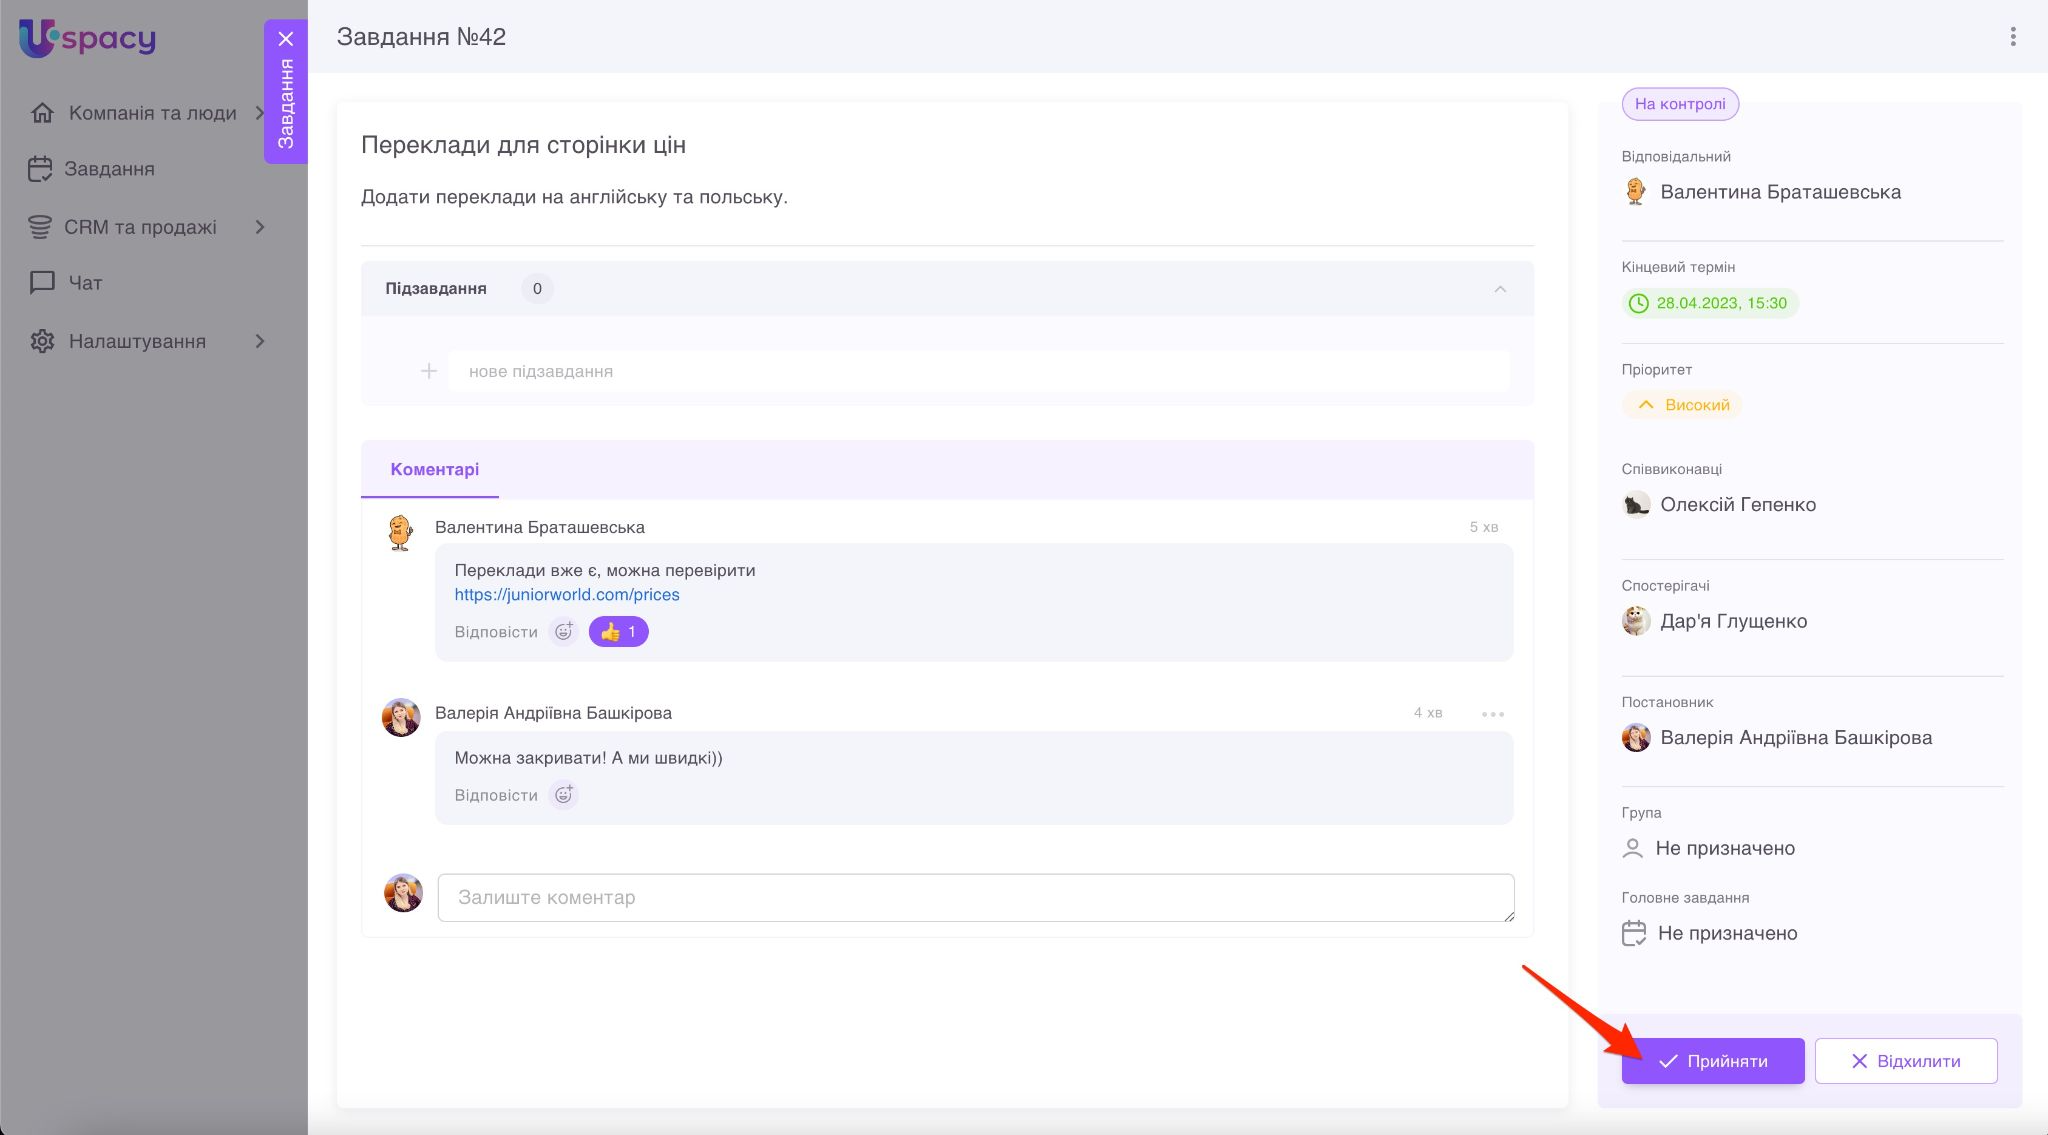
Task: Click the deadline 28.04.2023 badge
Action: (1709, 303)
